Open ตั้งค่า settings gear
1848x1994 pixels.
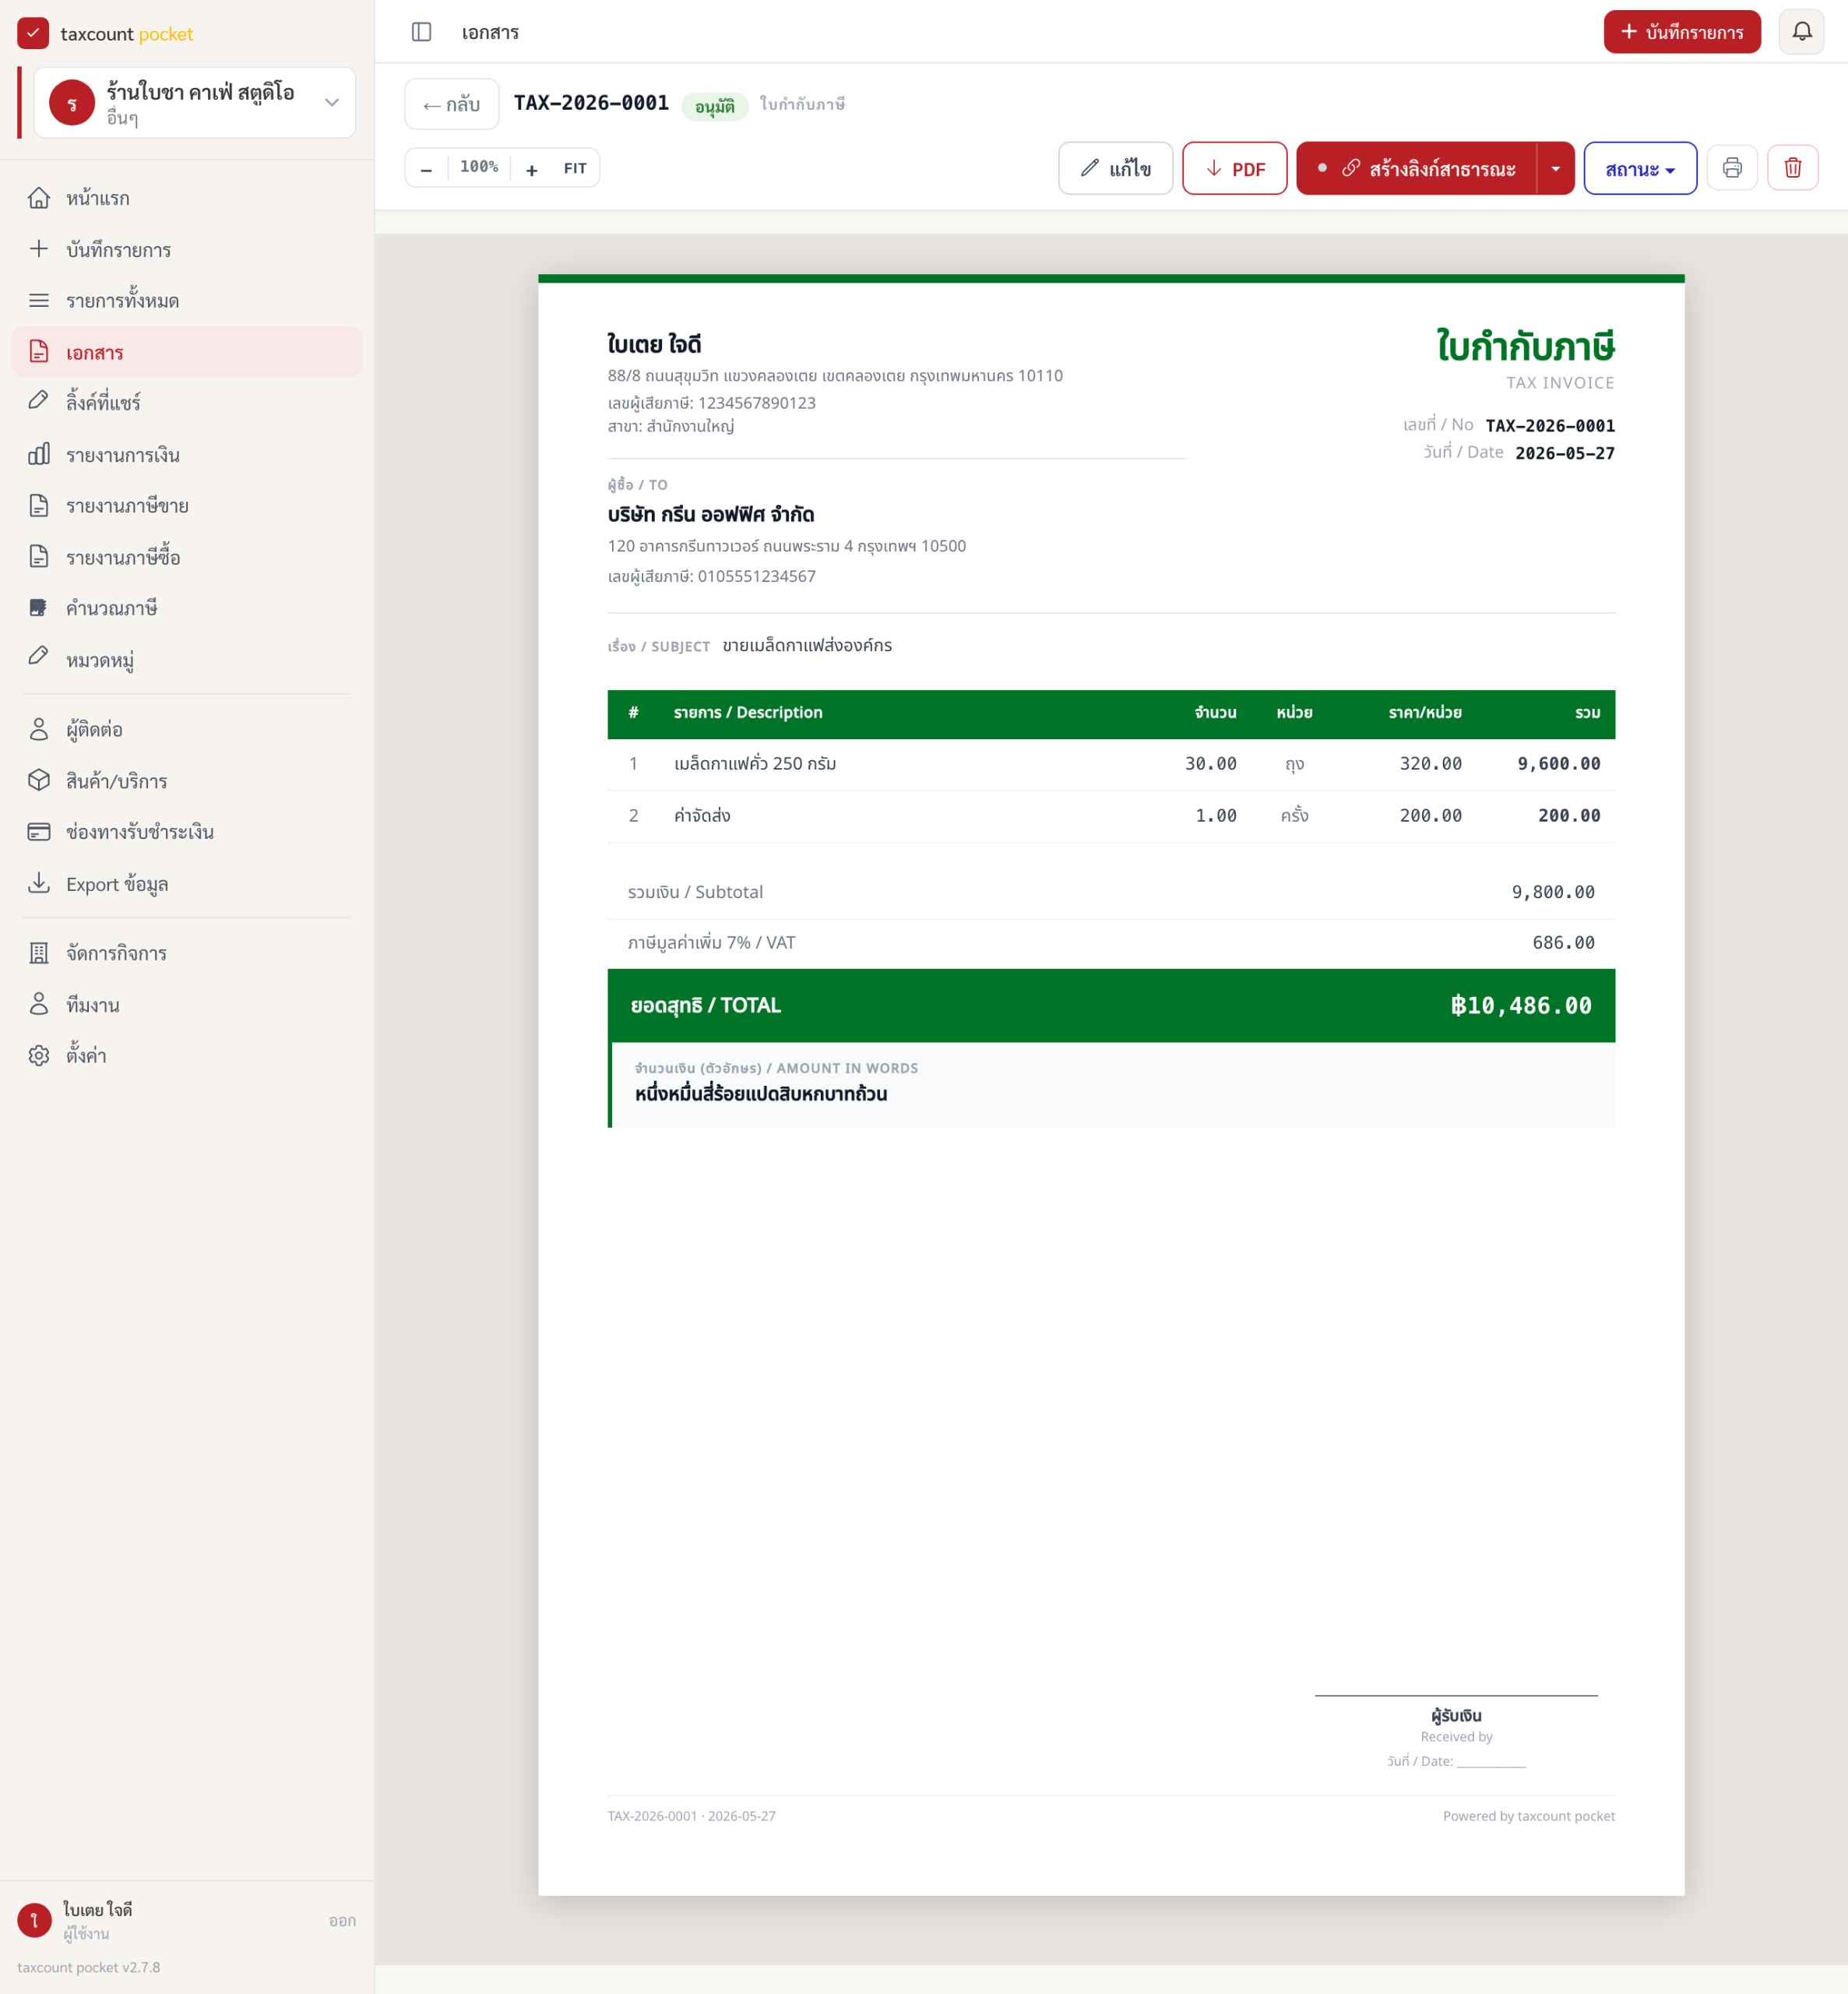pyautogui.click(x=186, y=1056)
